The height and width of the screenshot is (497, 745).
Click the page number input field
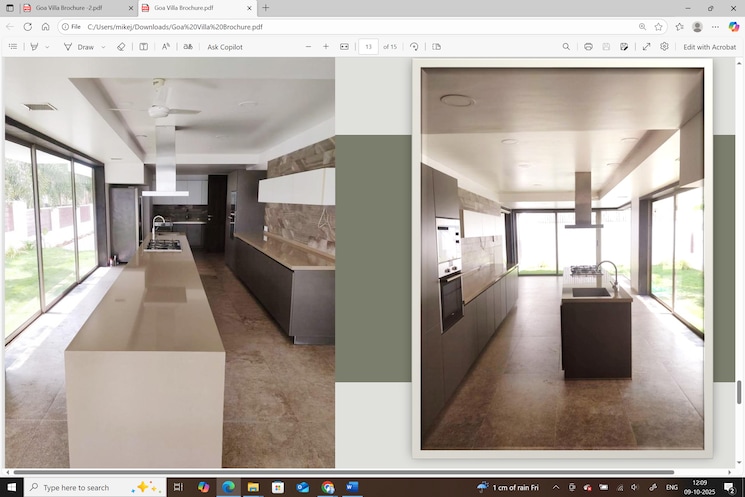[368, 47]
